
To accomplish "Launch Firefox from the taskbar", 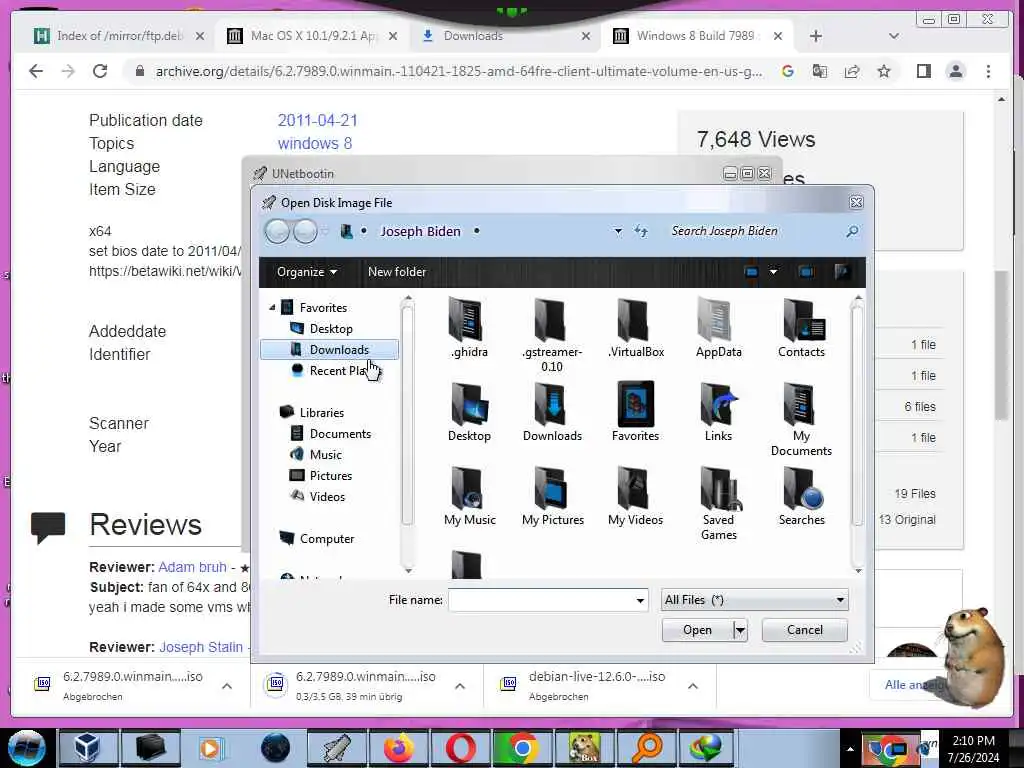I will (x=398, y=748).
